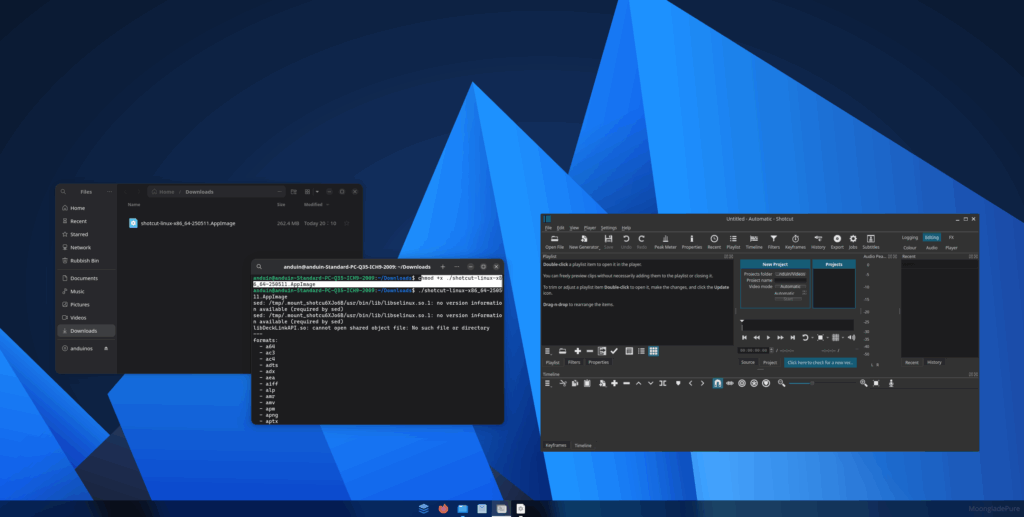Screen dimensions: 1024x517
Task: Open the Keyframes stopwatch icon
Action: (795, 240)
